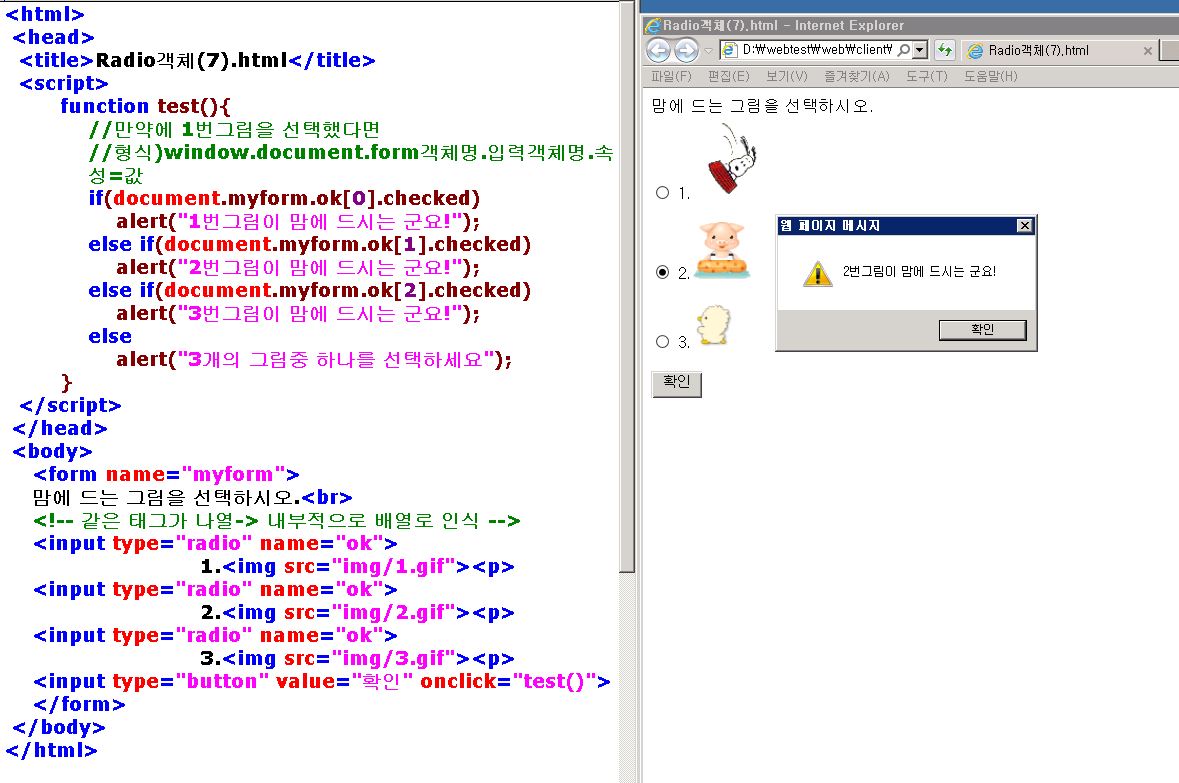This screenshot has width=1179, height=783.
Task: Open the 파일(F) menu
Action: [671, 76]
